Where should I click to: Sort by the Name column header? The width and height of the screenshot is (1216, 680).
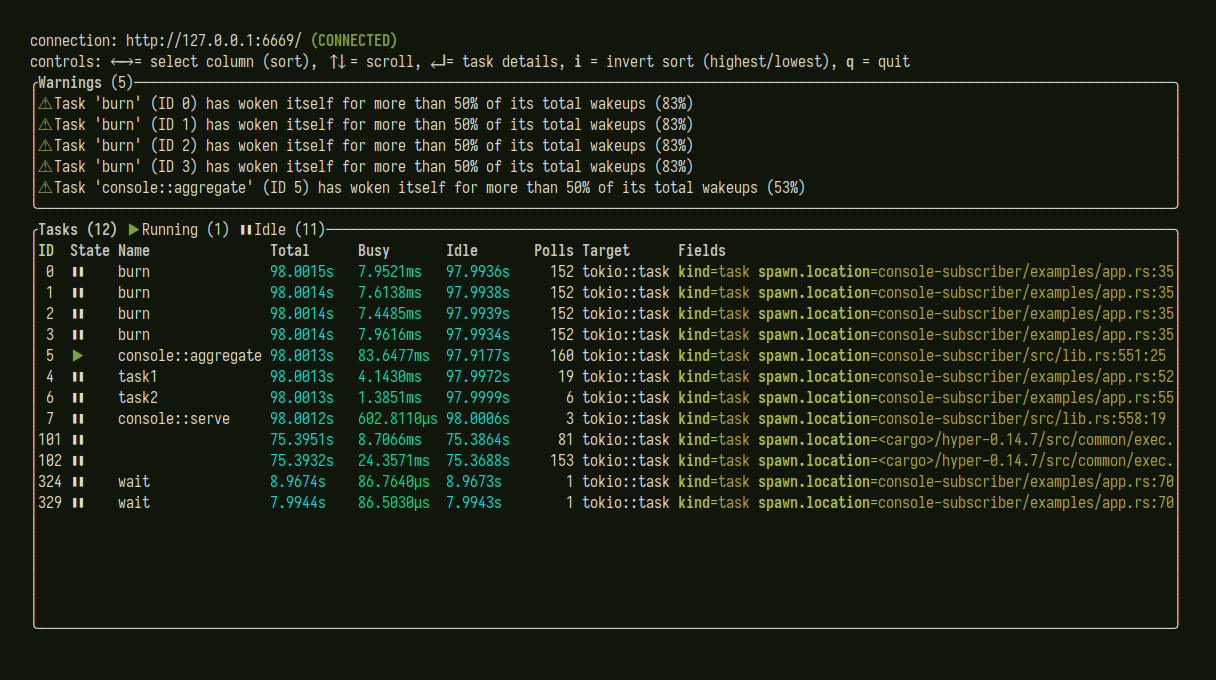(x=134, y=251)
